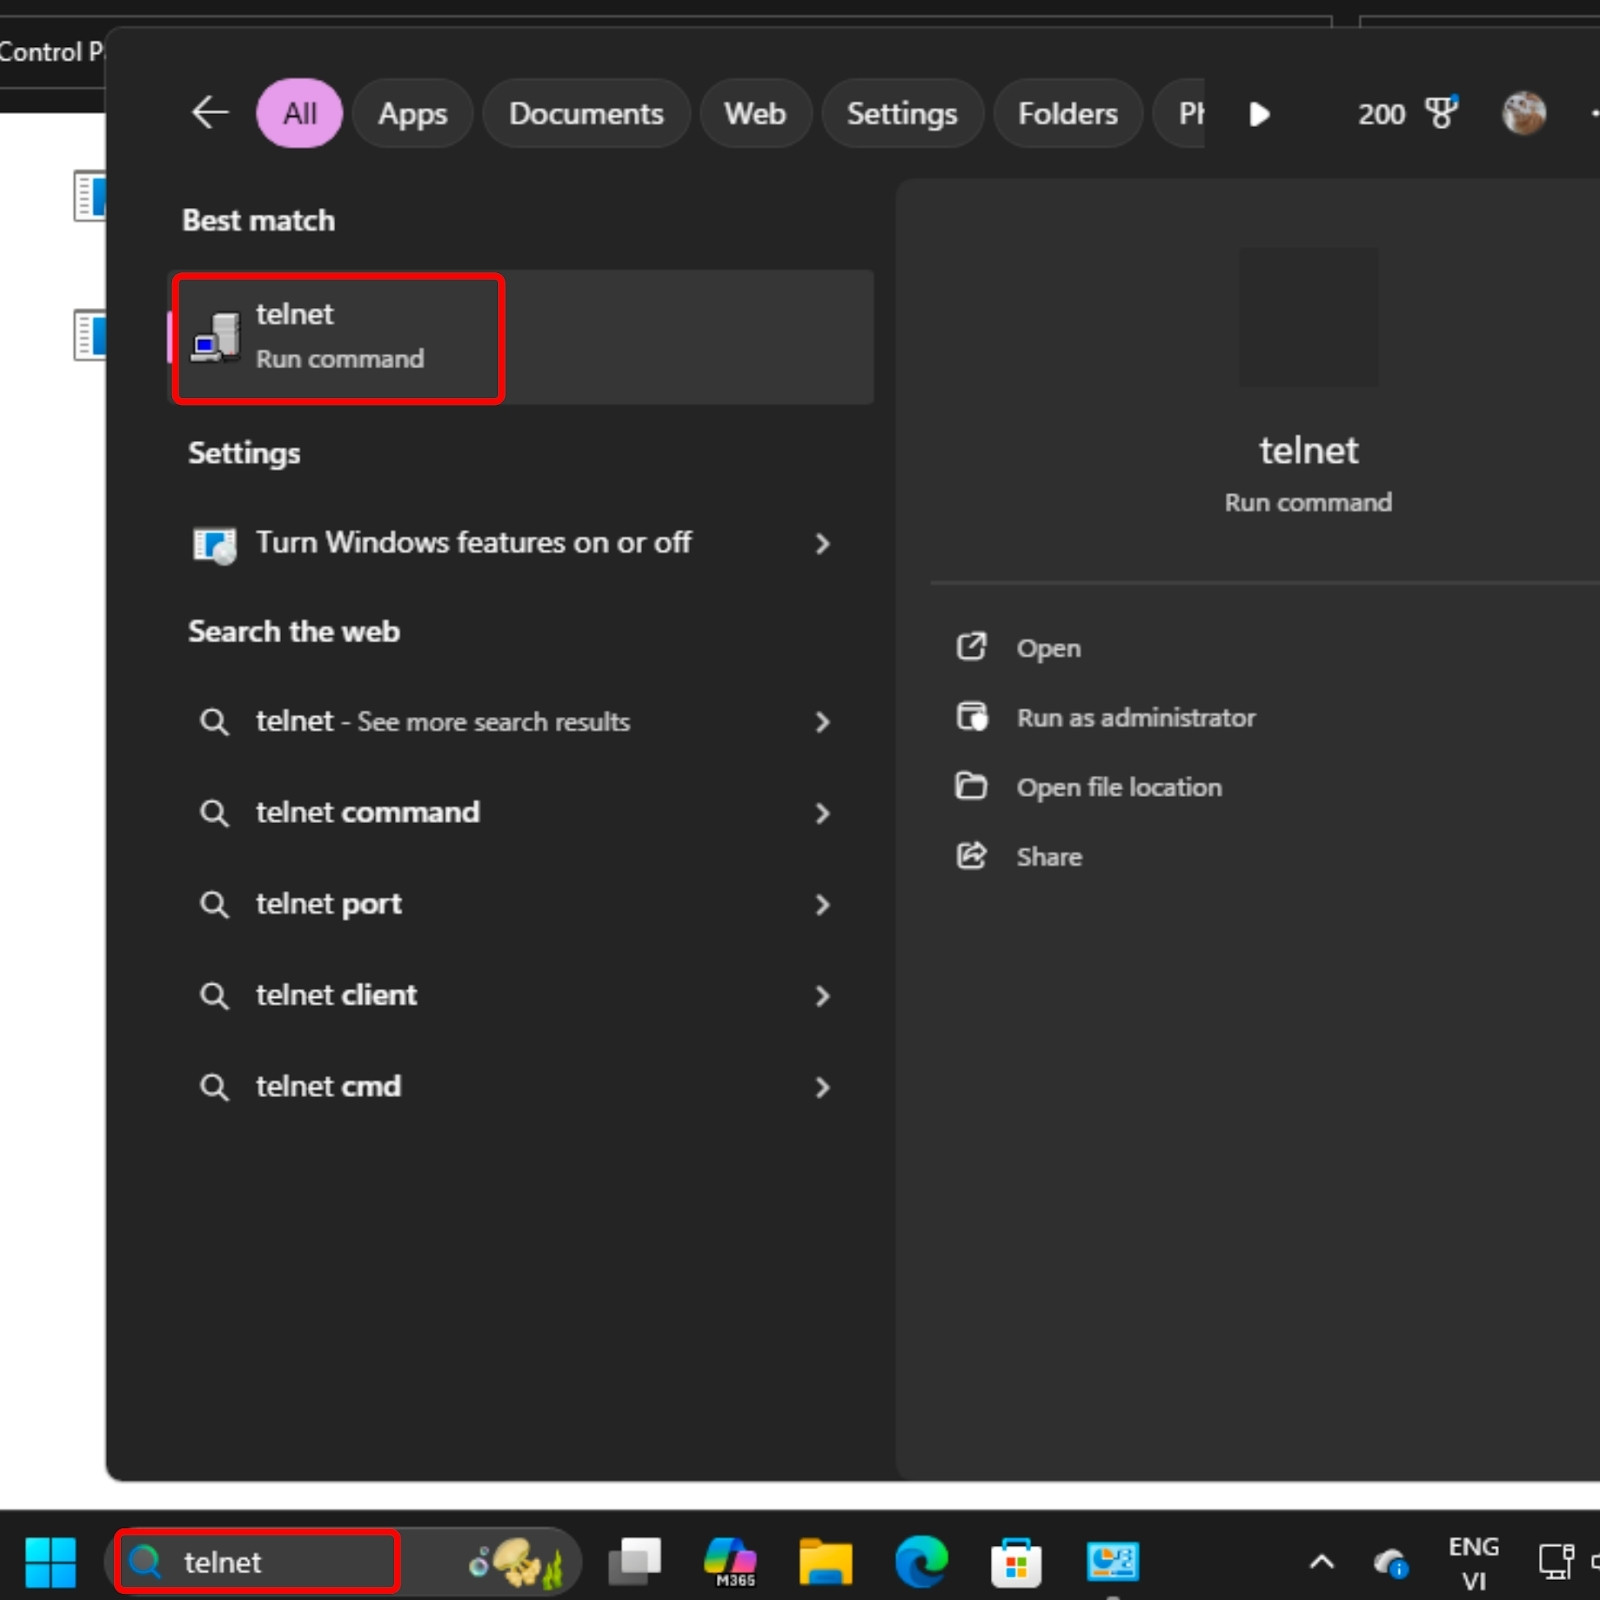
Task: Choose Open file location for telnet
Action: [1118, 788]
